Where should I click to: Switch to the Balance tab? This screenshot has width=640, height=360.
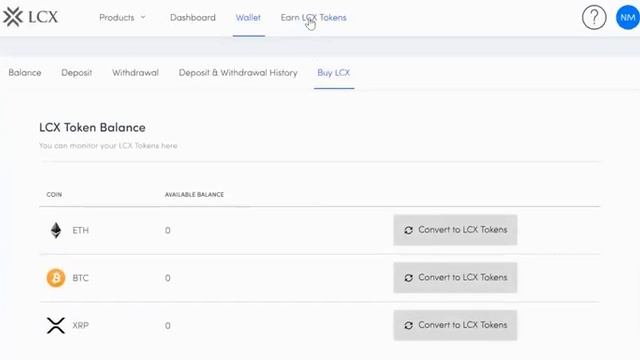[25, 73]
